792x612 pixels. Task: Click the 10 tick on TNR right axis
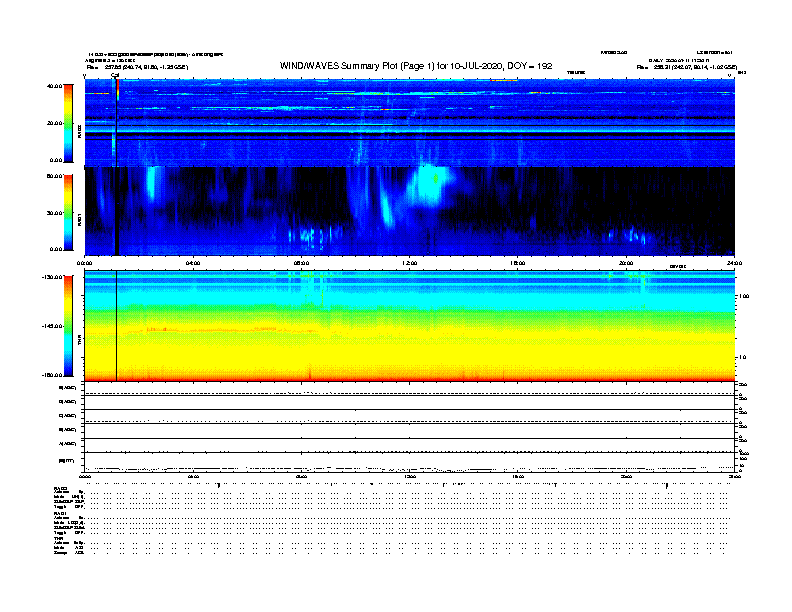pyautogui.click(x=742, y=358)
